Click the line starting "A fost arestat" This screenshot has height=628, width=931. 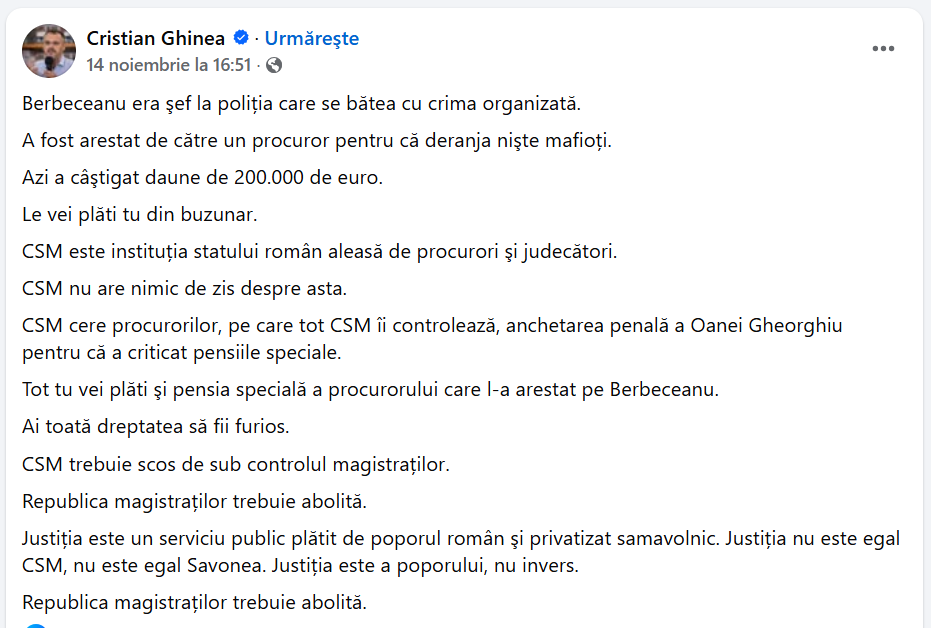[316, 140]
